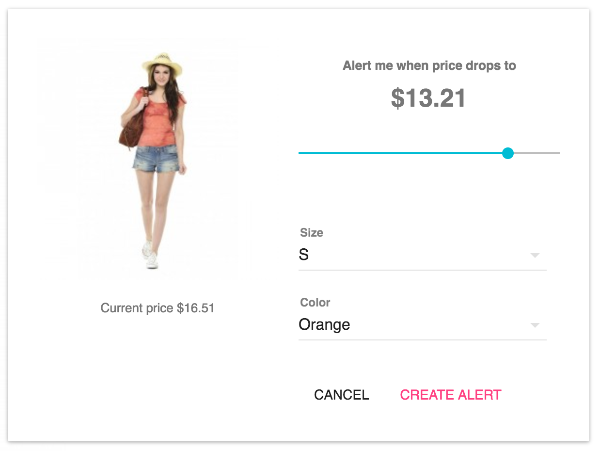Image resolution: width=600 pixels, height=451 pixels.
Task: Click the $13.21 target price value
Action: click(428, 98)
